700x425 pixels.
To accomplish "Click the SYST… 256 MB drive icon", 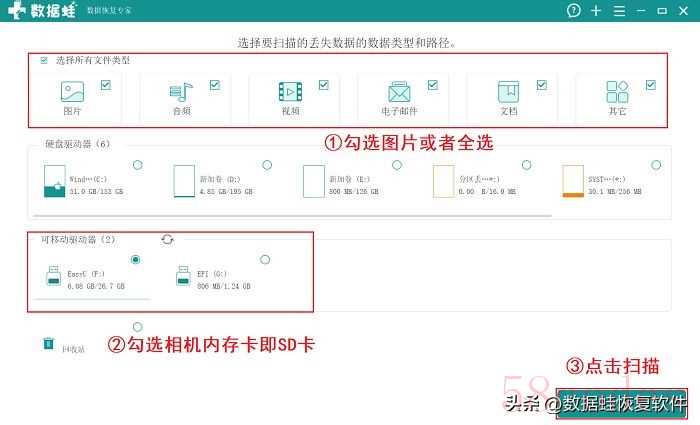I will coord(573,181).
